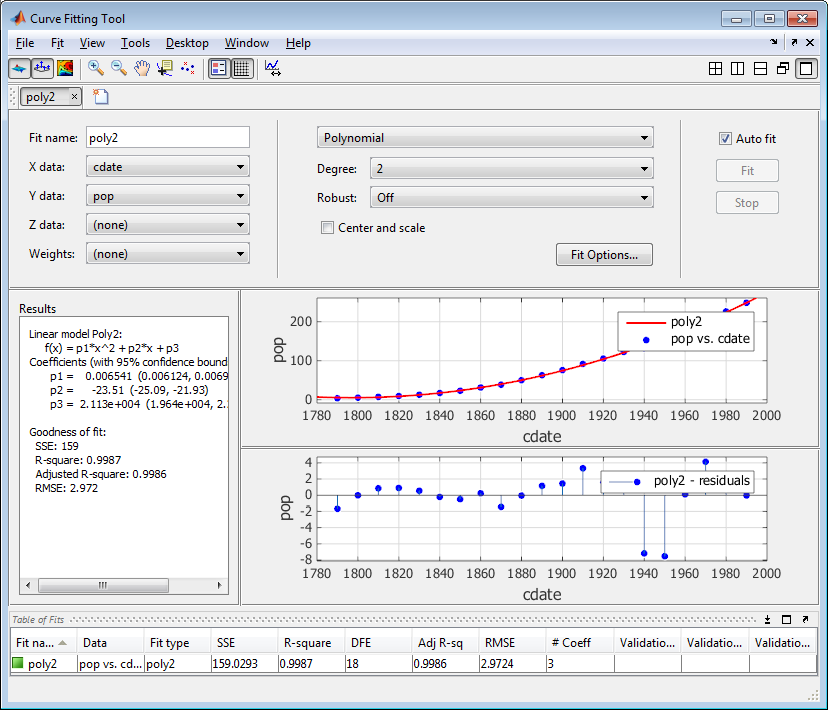
Task: Open the X data dropdown showing cdate
Action: tap(168, 167)
